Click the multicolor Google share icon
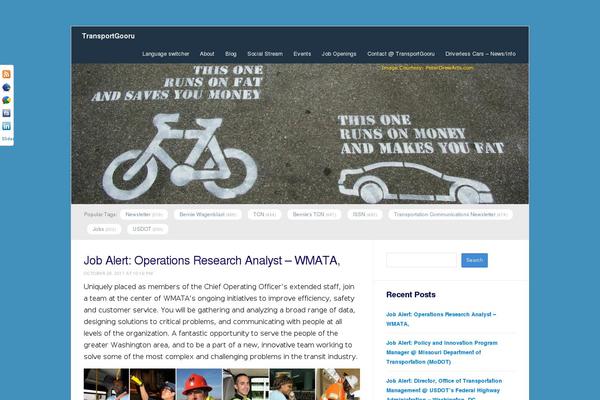The image size is (600, 400). tap(7, 100)
